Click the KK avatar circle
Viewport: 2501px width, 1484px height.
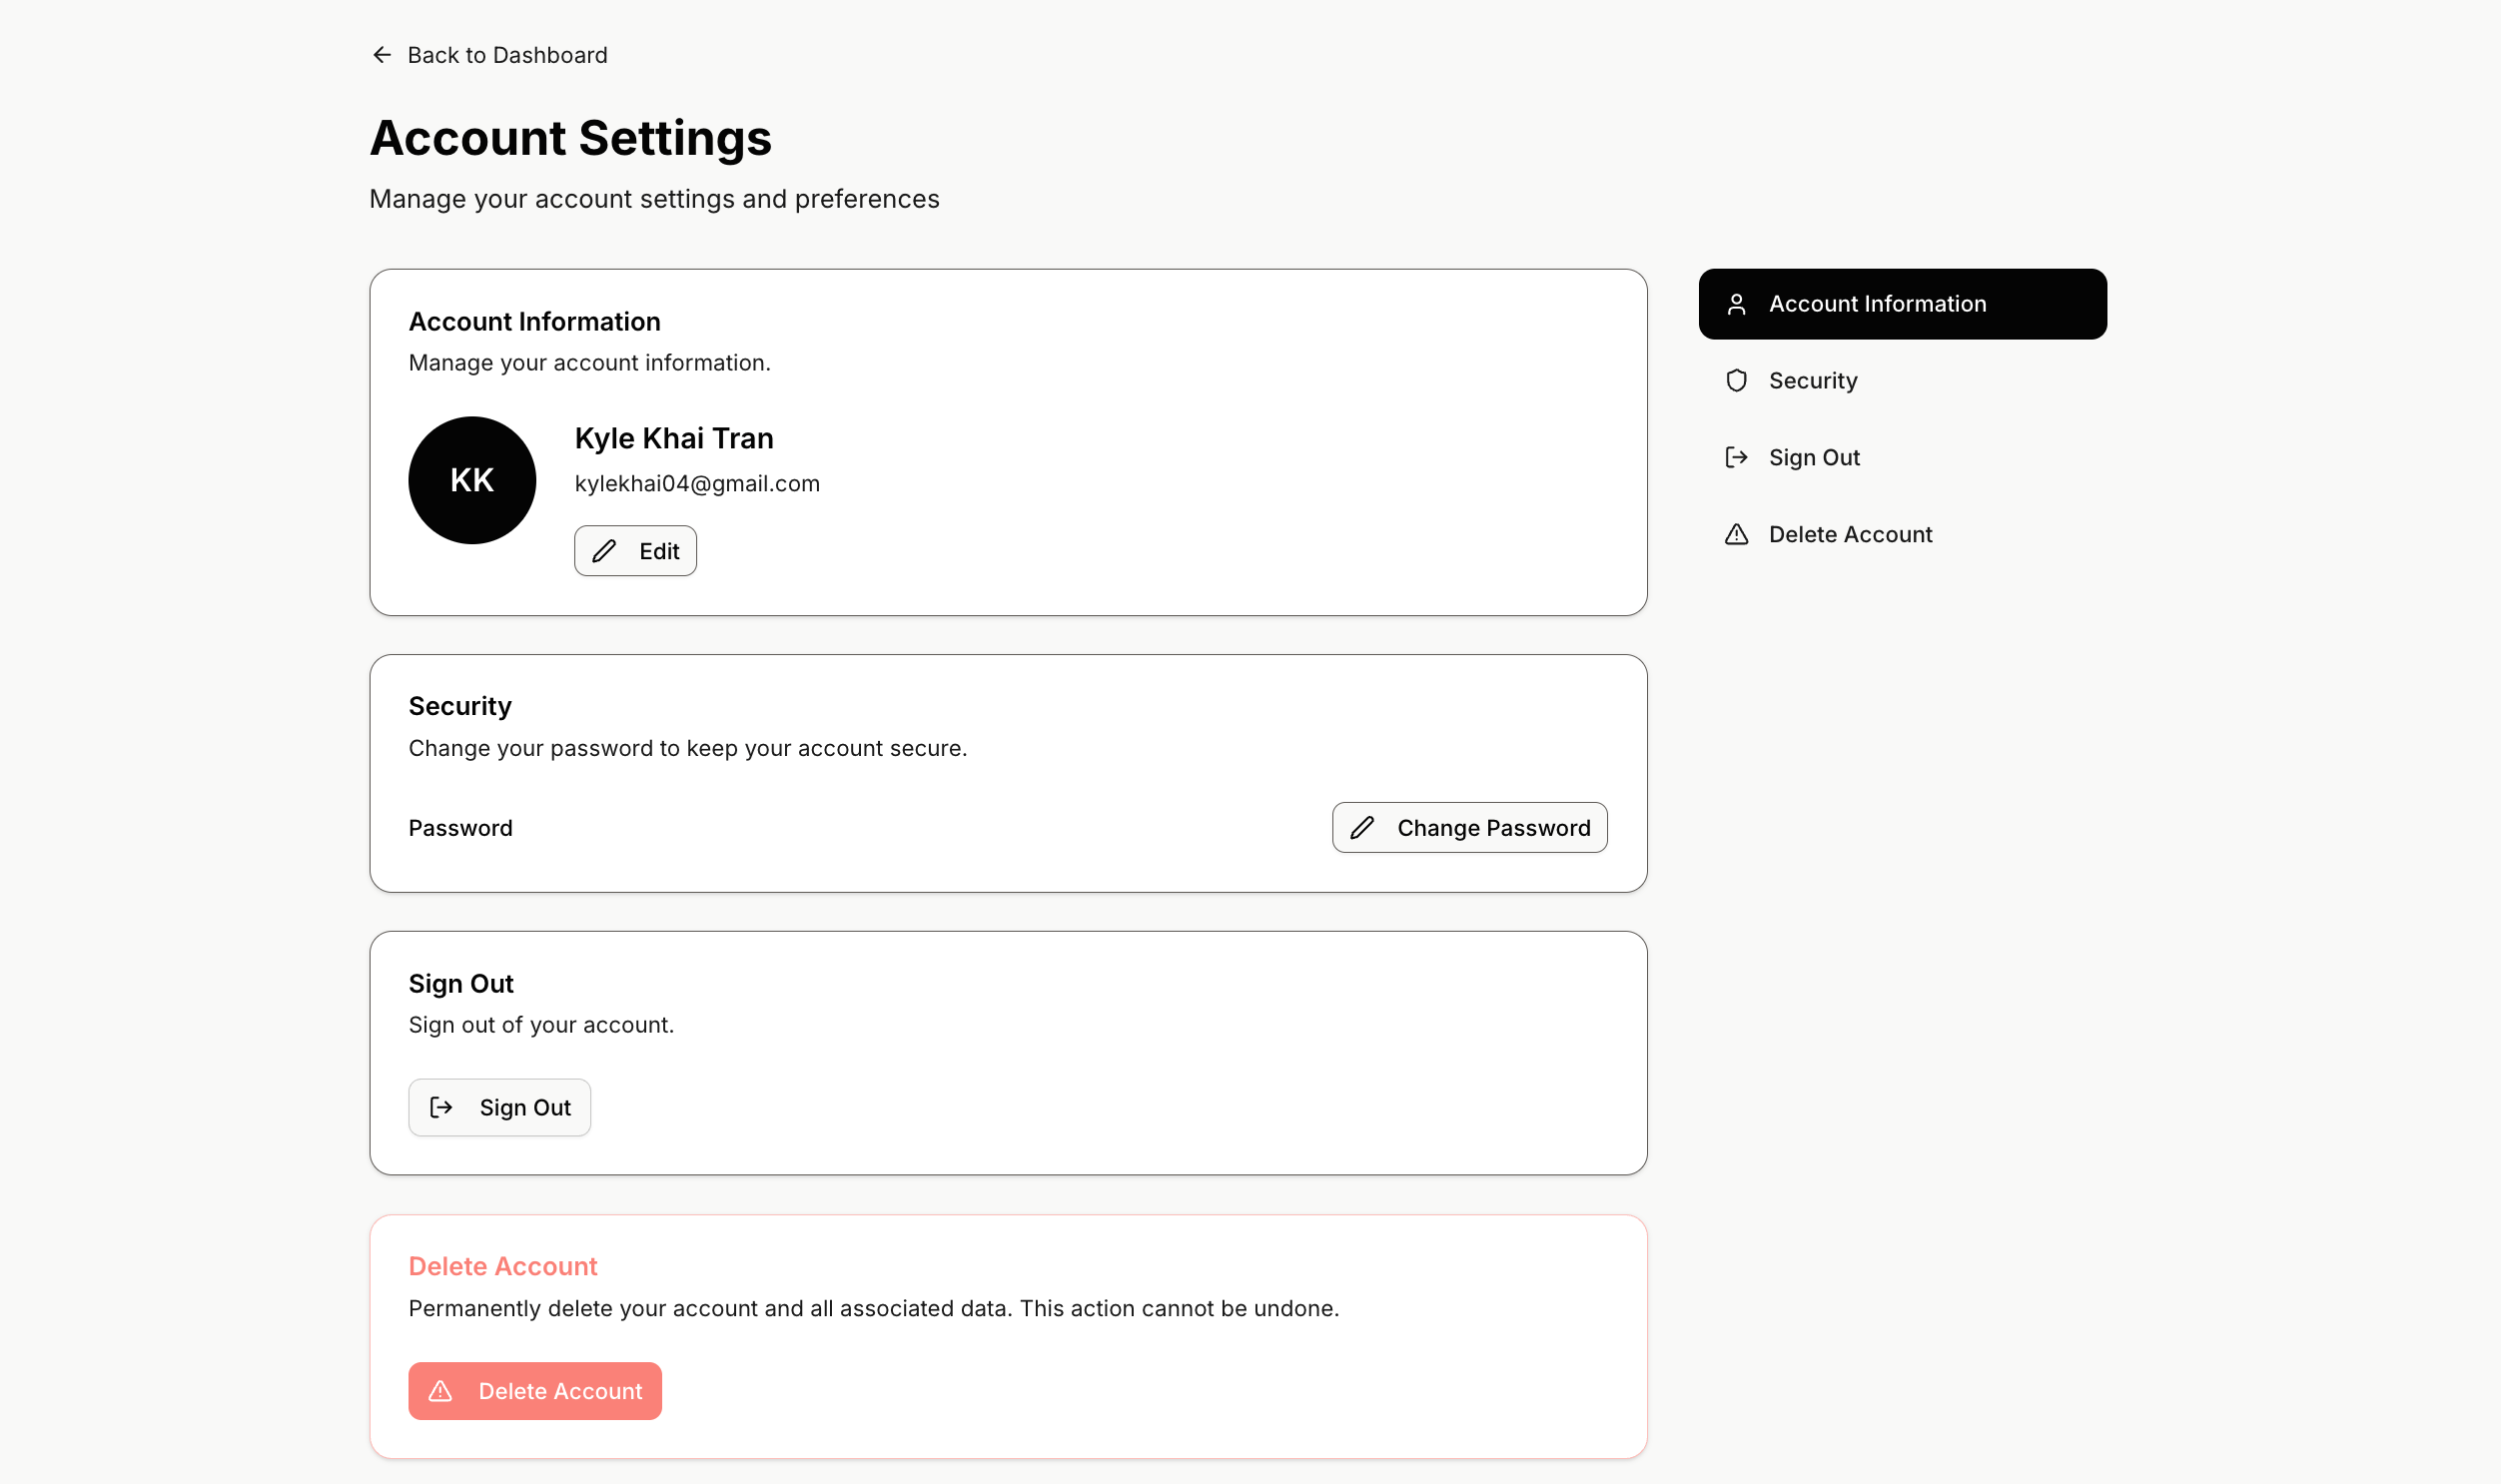coord(472,481)
